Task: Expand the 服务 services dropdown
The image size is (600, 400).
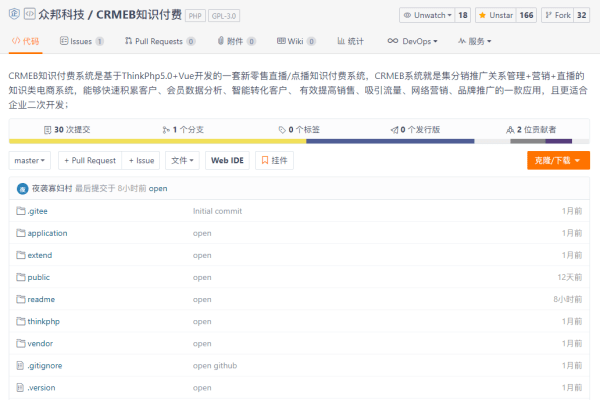Action: tap(475, 41)
